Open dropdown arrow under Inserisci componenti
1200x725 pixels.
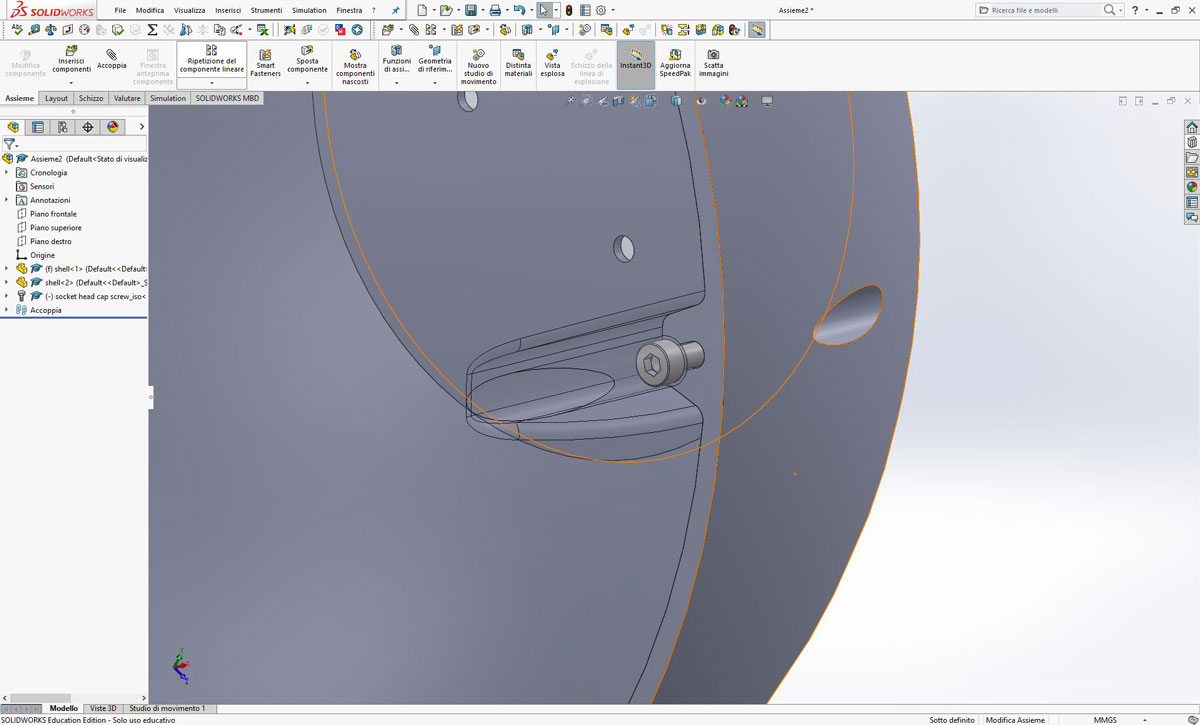(x=71, y=83)
